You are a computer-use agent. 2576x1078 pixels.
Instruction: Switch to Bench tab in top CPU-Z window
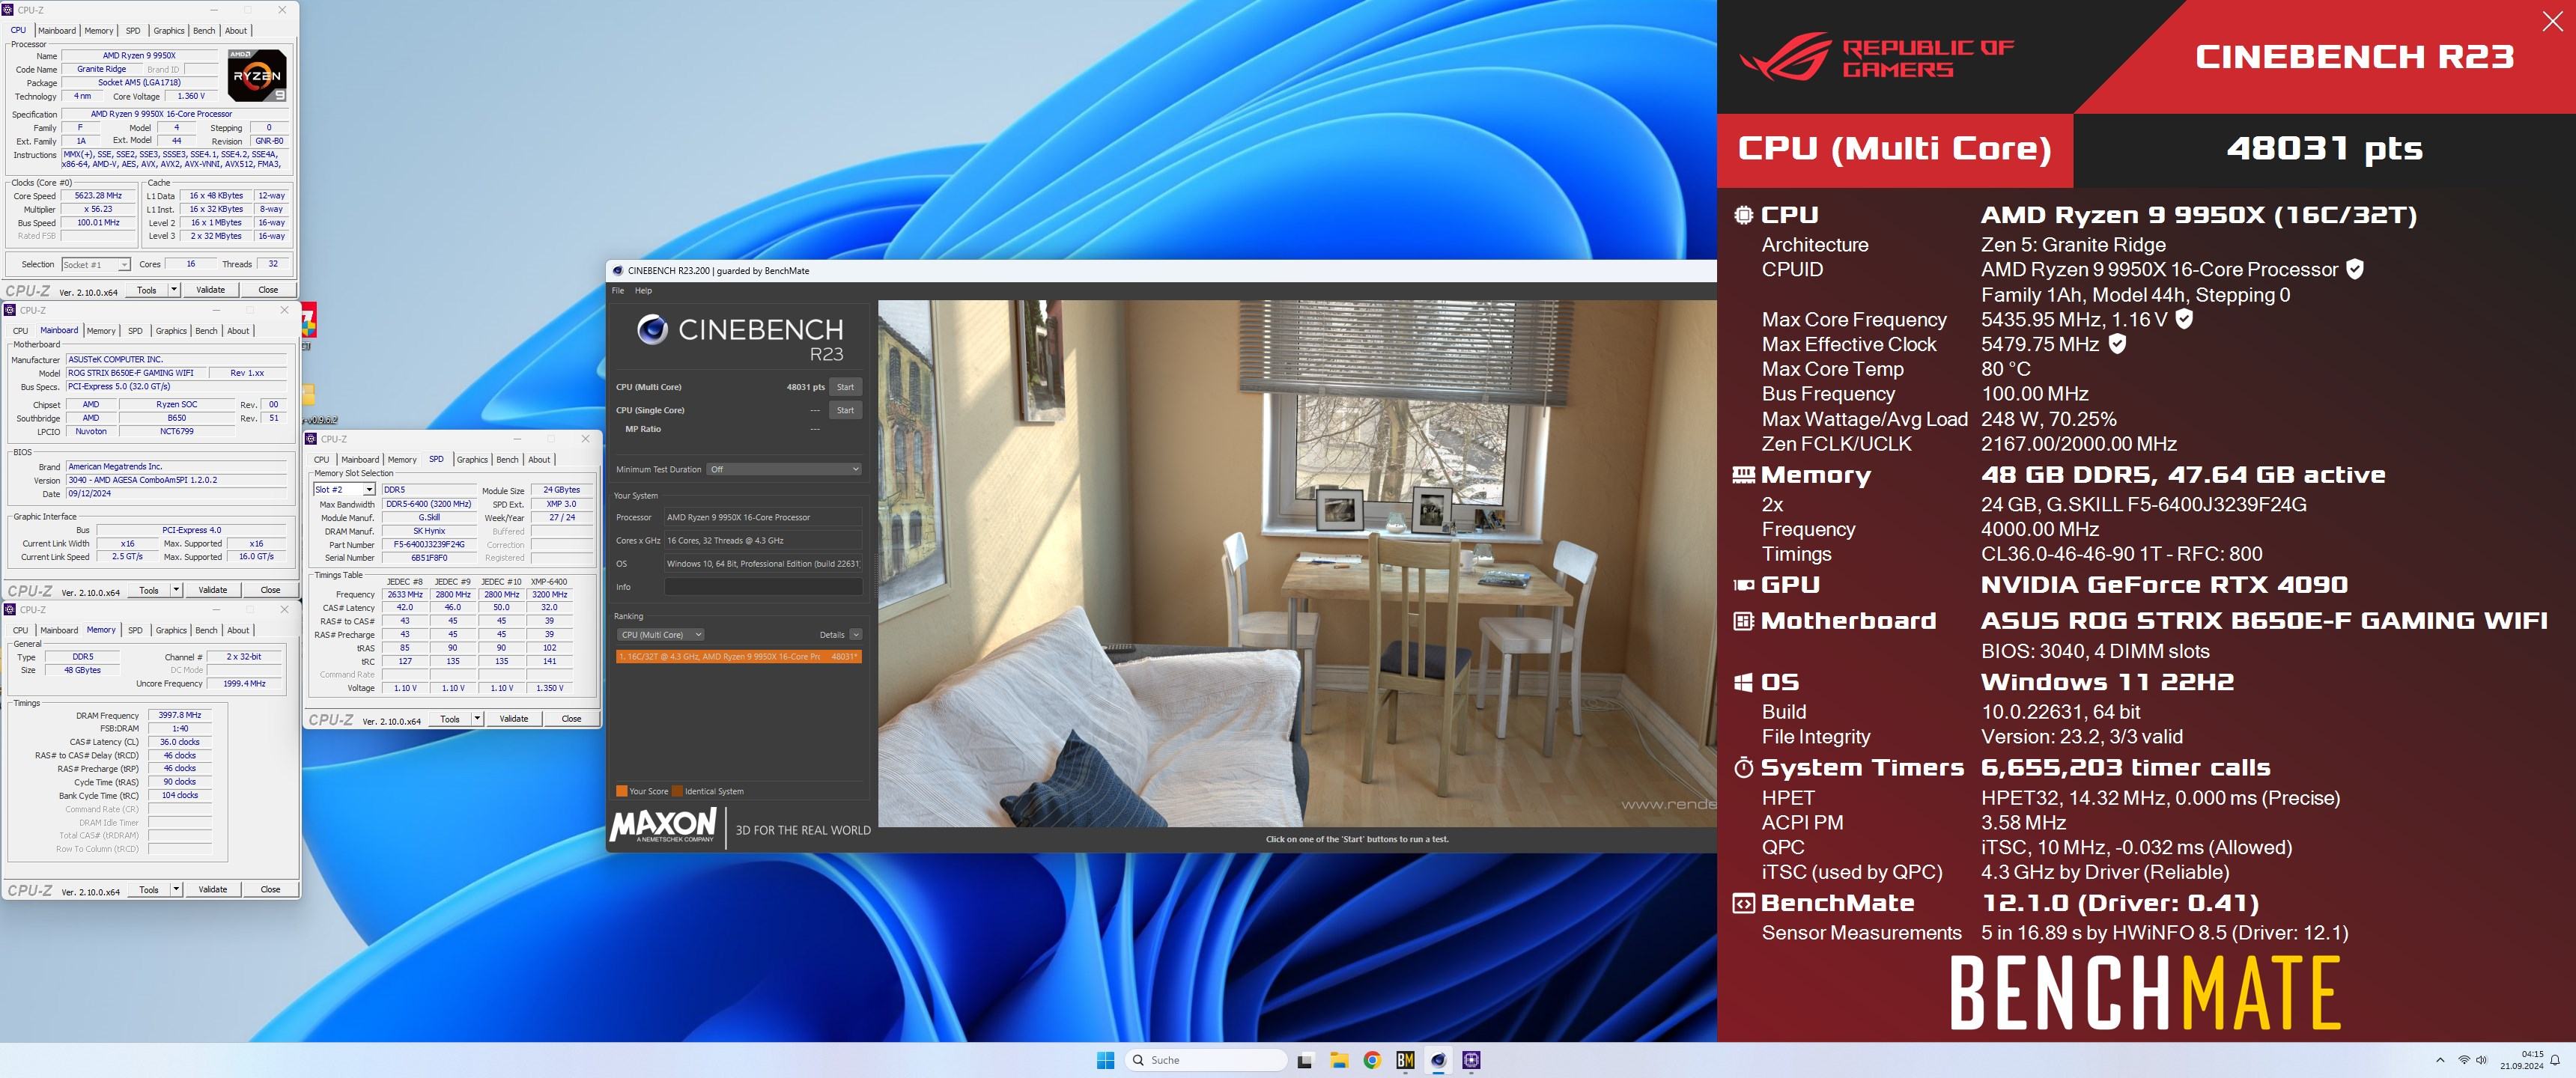pos(204,31)
